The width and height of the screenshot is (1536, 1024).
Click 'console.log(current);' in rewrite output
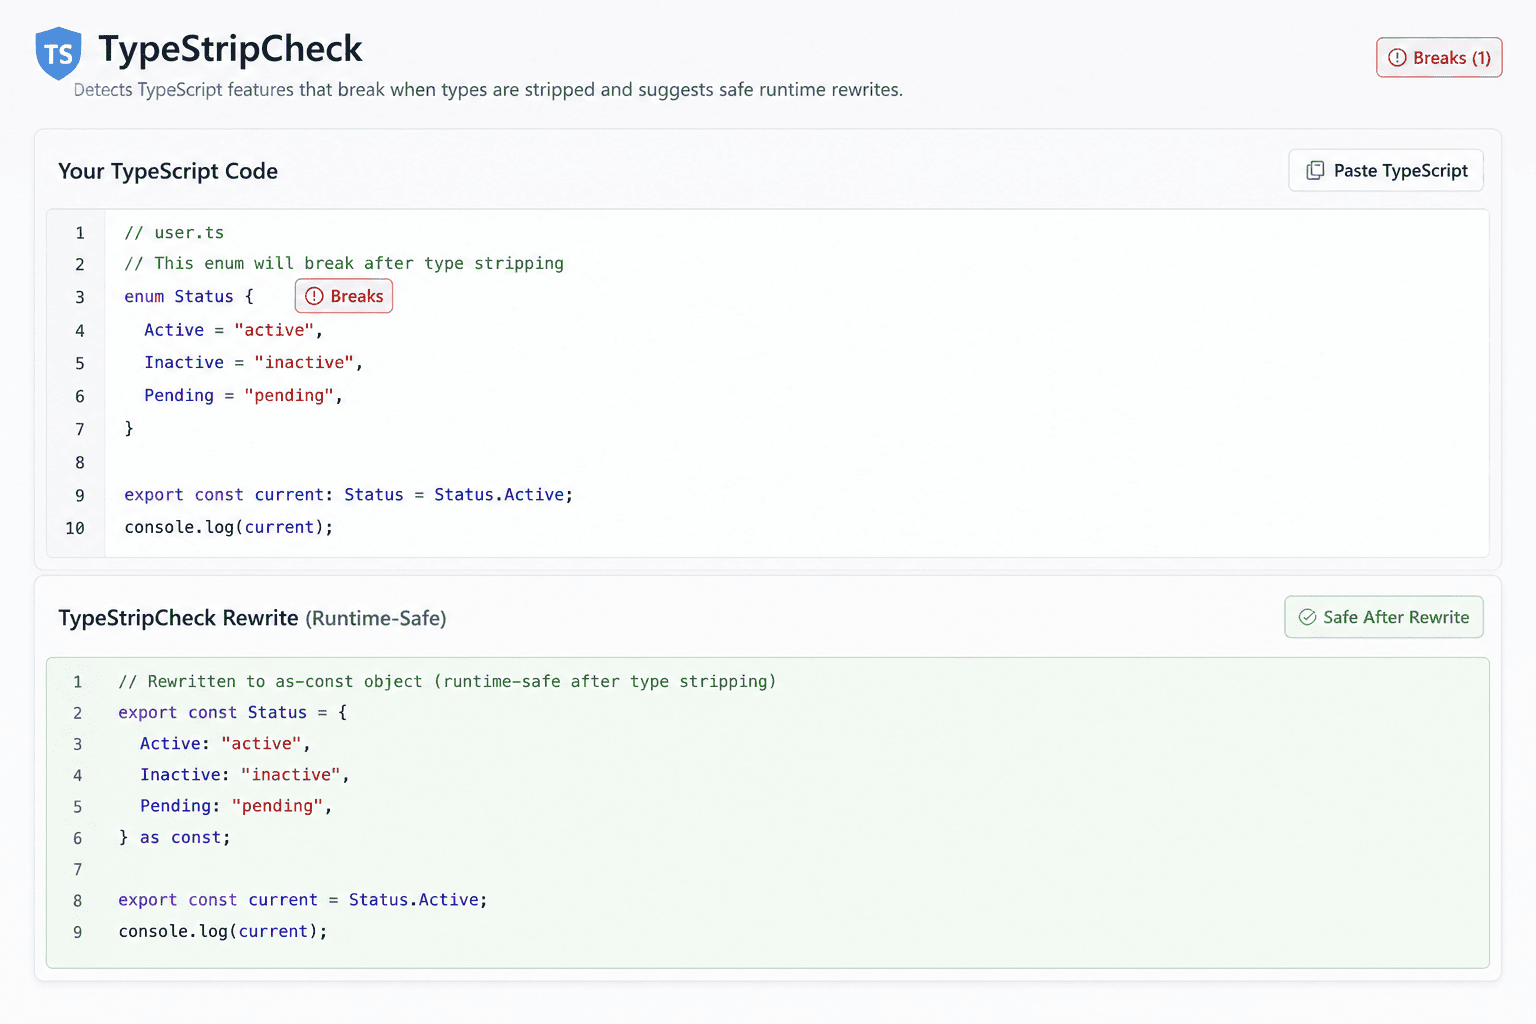(x=223, y=932)
